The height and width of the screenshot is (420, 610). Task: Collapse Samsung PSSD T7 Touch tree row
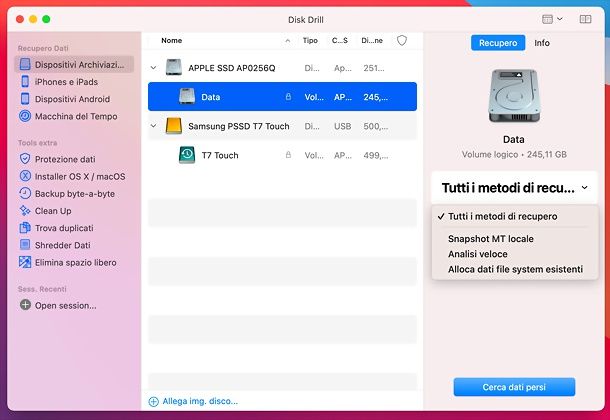tap(153, 126)
